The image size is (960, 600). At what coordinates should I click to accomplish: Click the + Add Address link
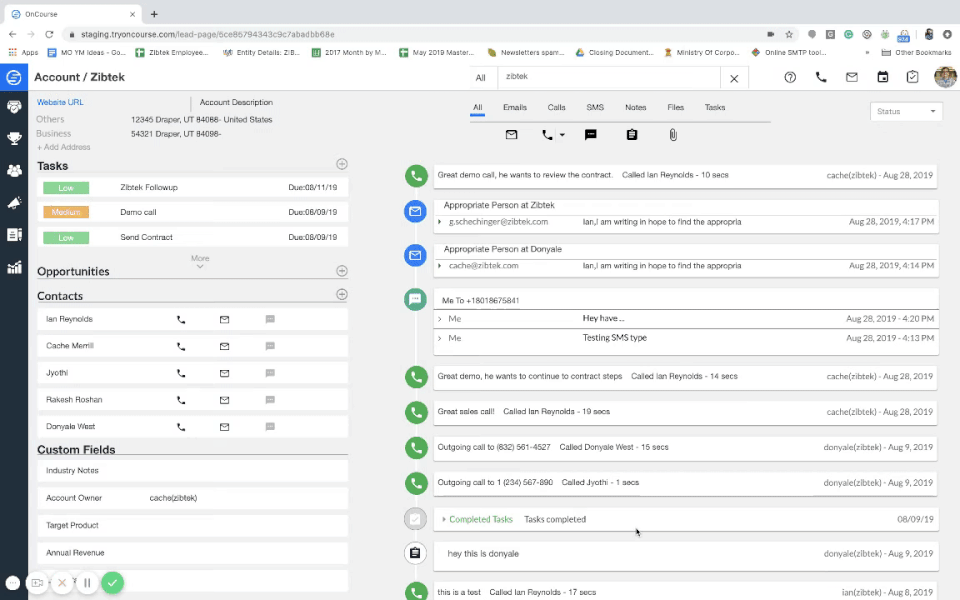pyautogui.click(x=62, y=147)
